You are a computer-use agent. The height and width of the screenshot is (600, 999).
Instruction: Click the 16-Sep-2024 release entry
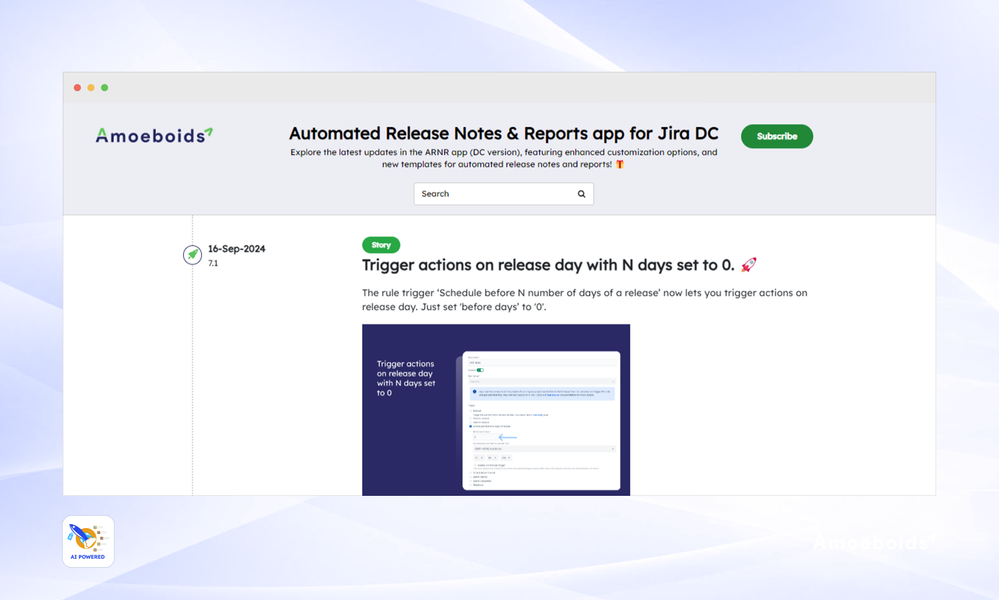[235, 249]
